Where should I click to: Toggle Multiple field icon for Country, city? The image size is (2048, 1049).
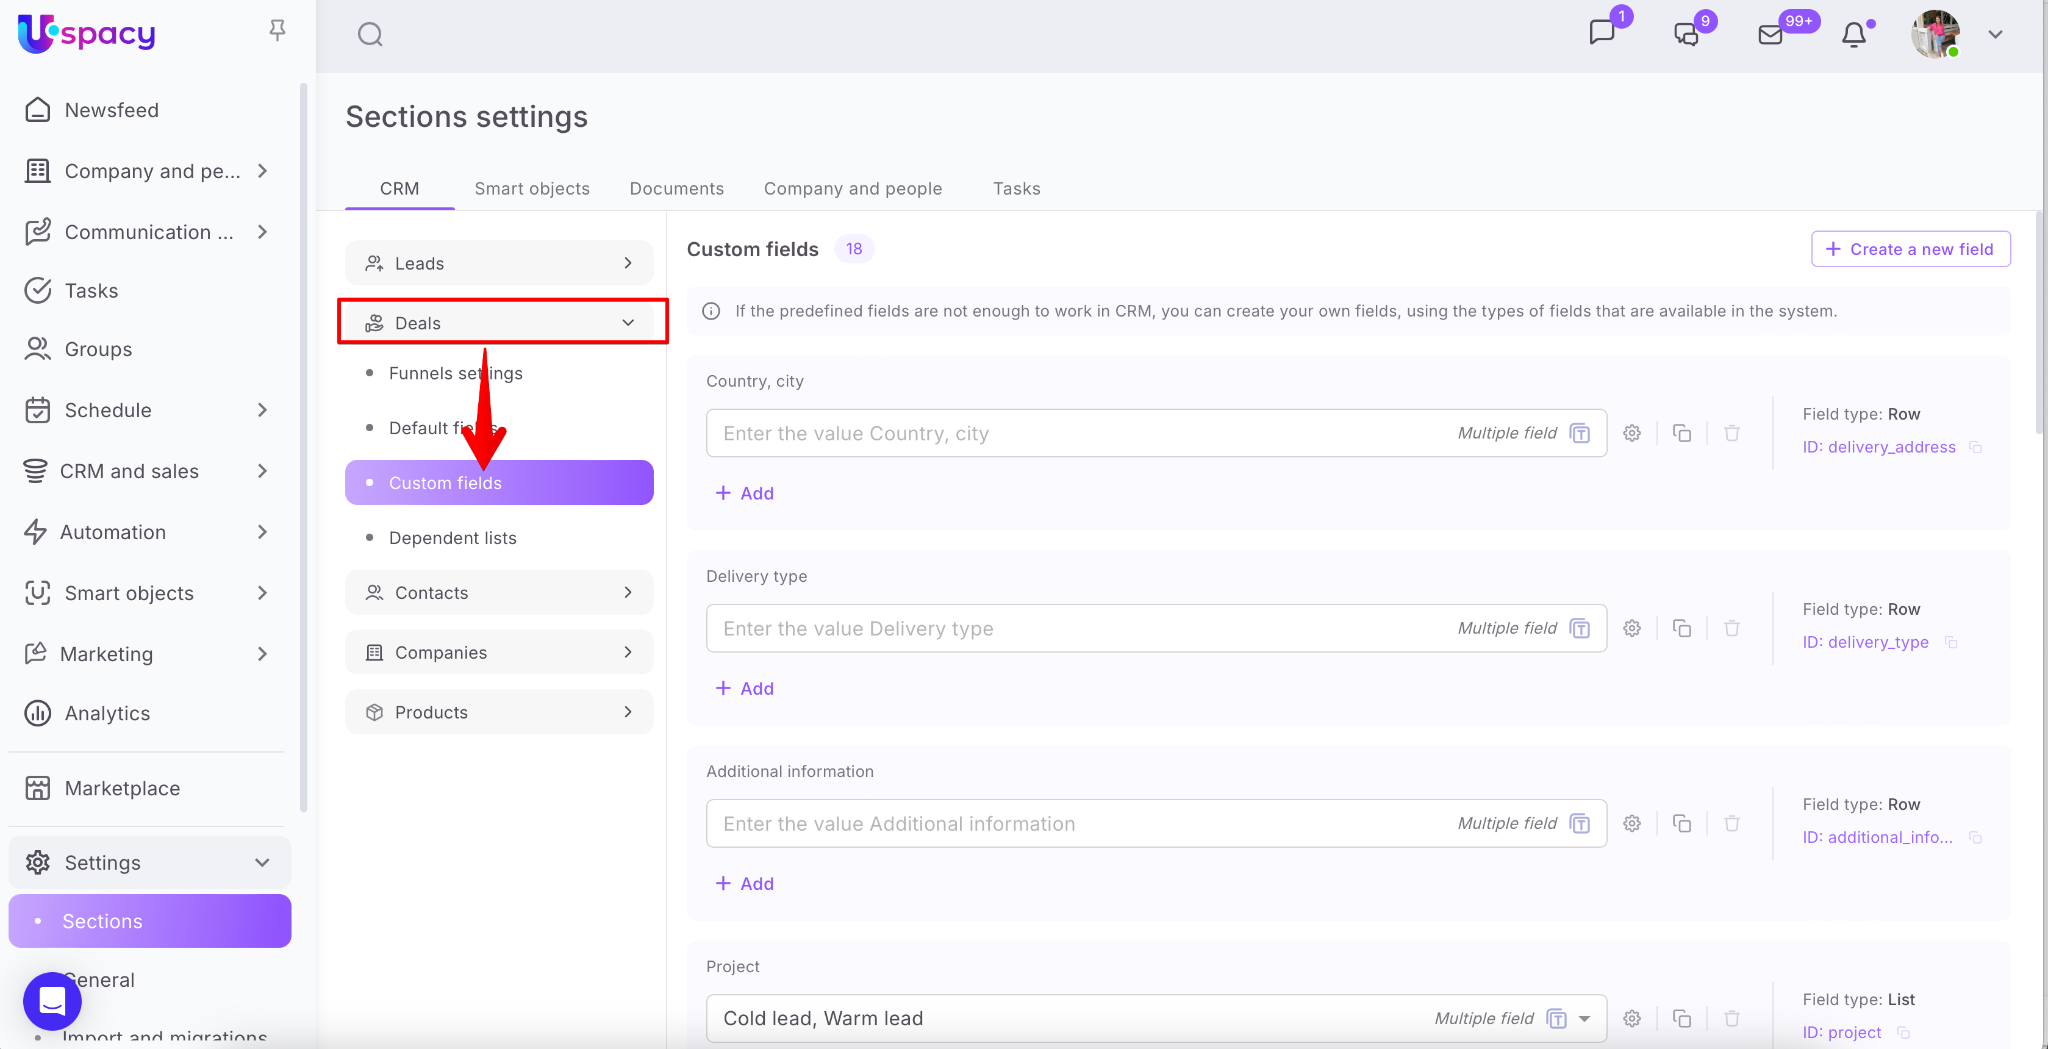click(x=1580, y=433)
